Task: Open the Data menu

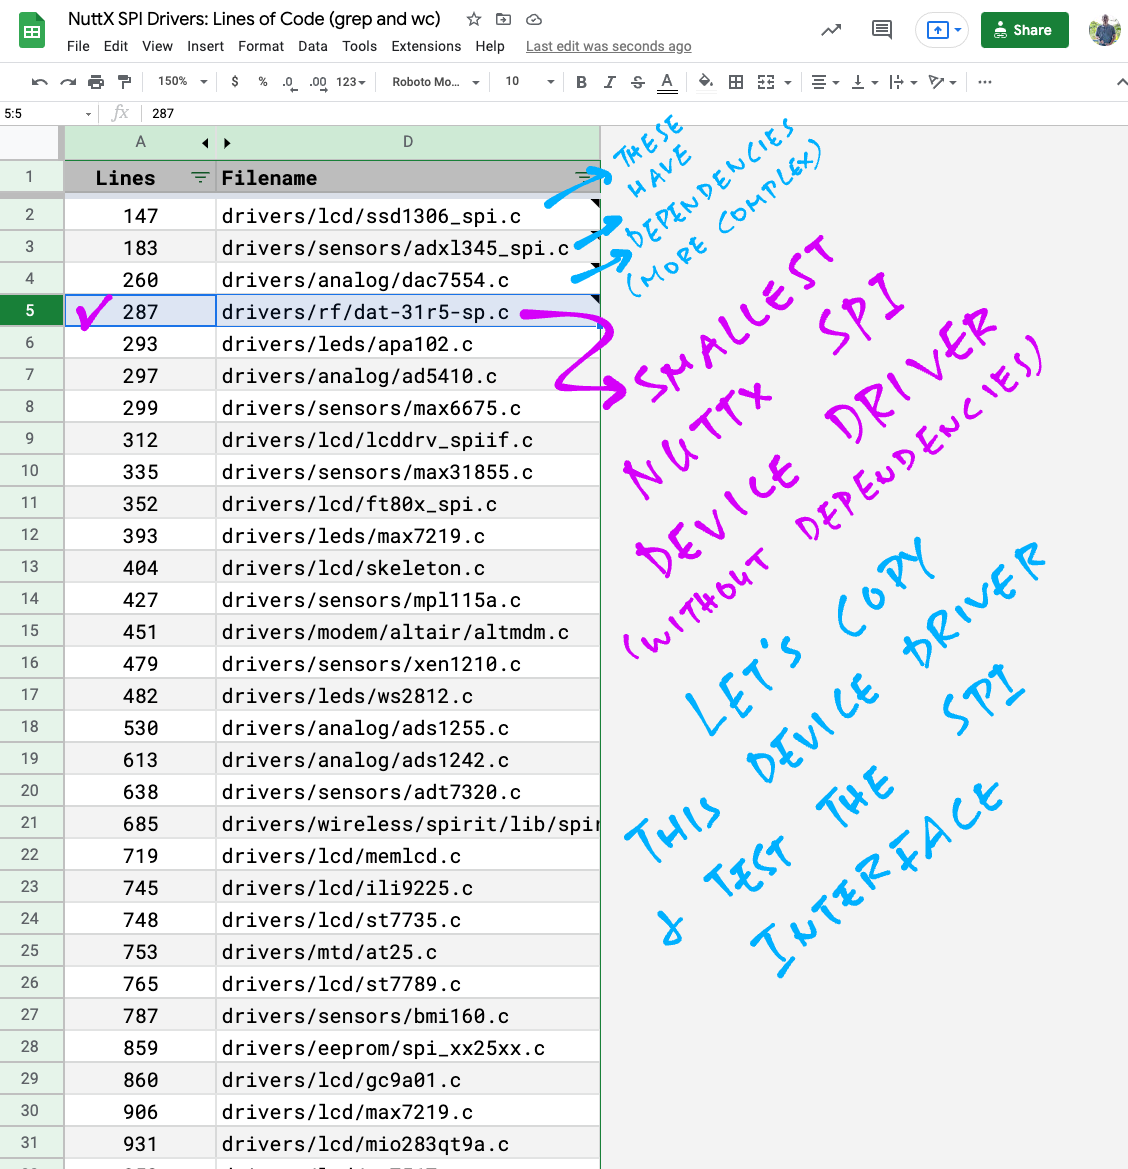Action: click(312, 46)
